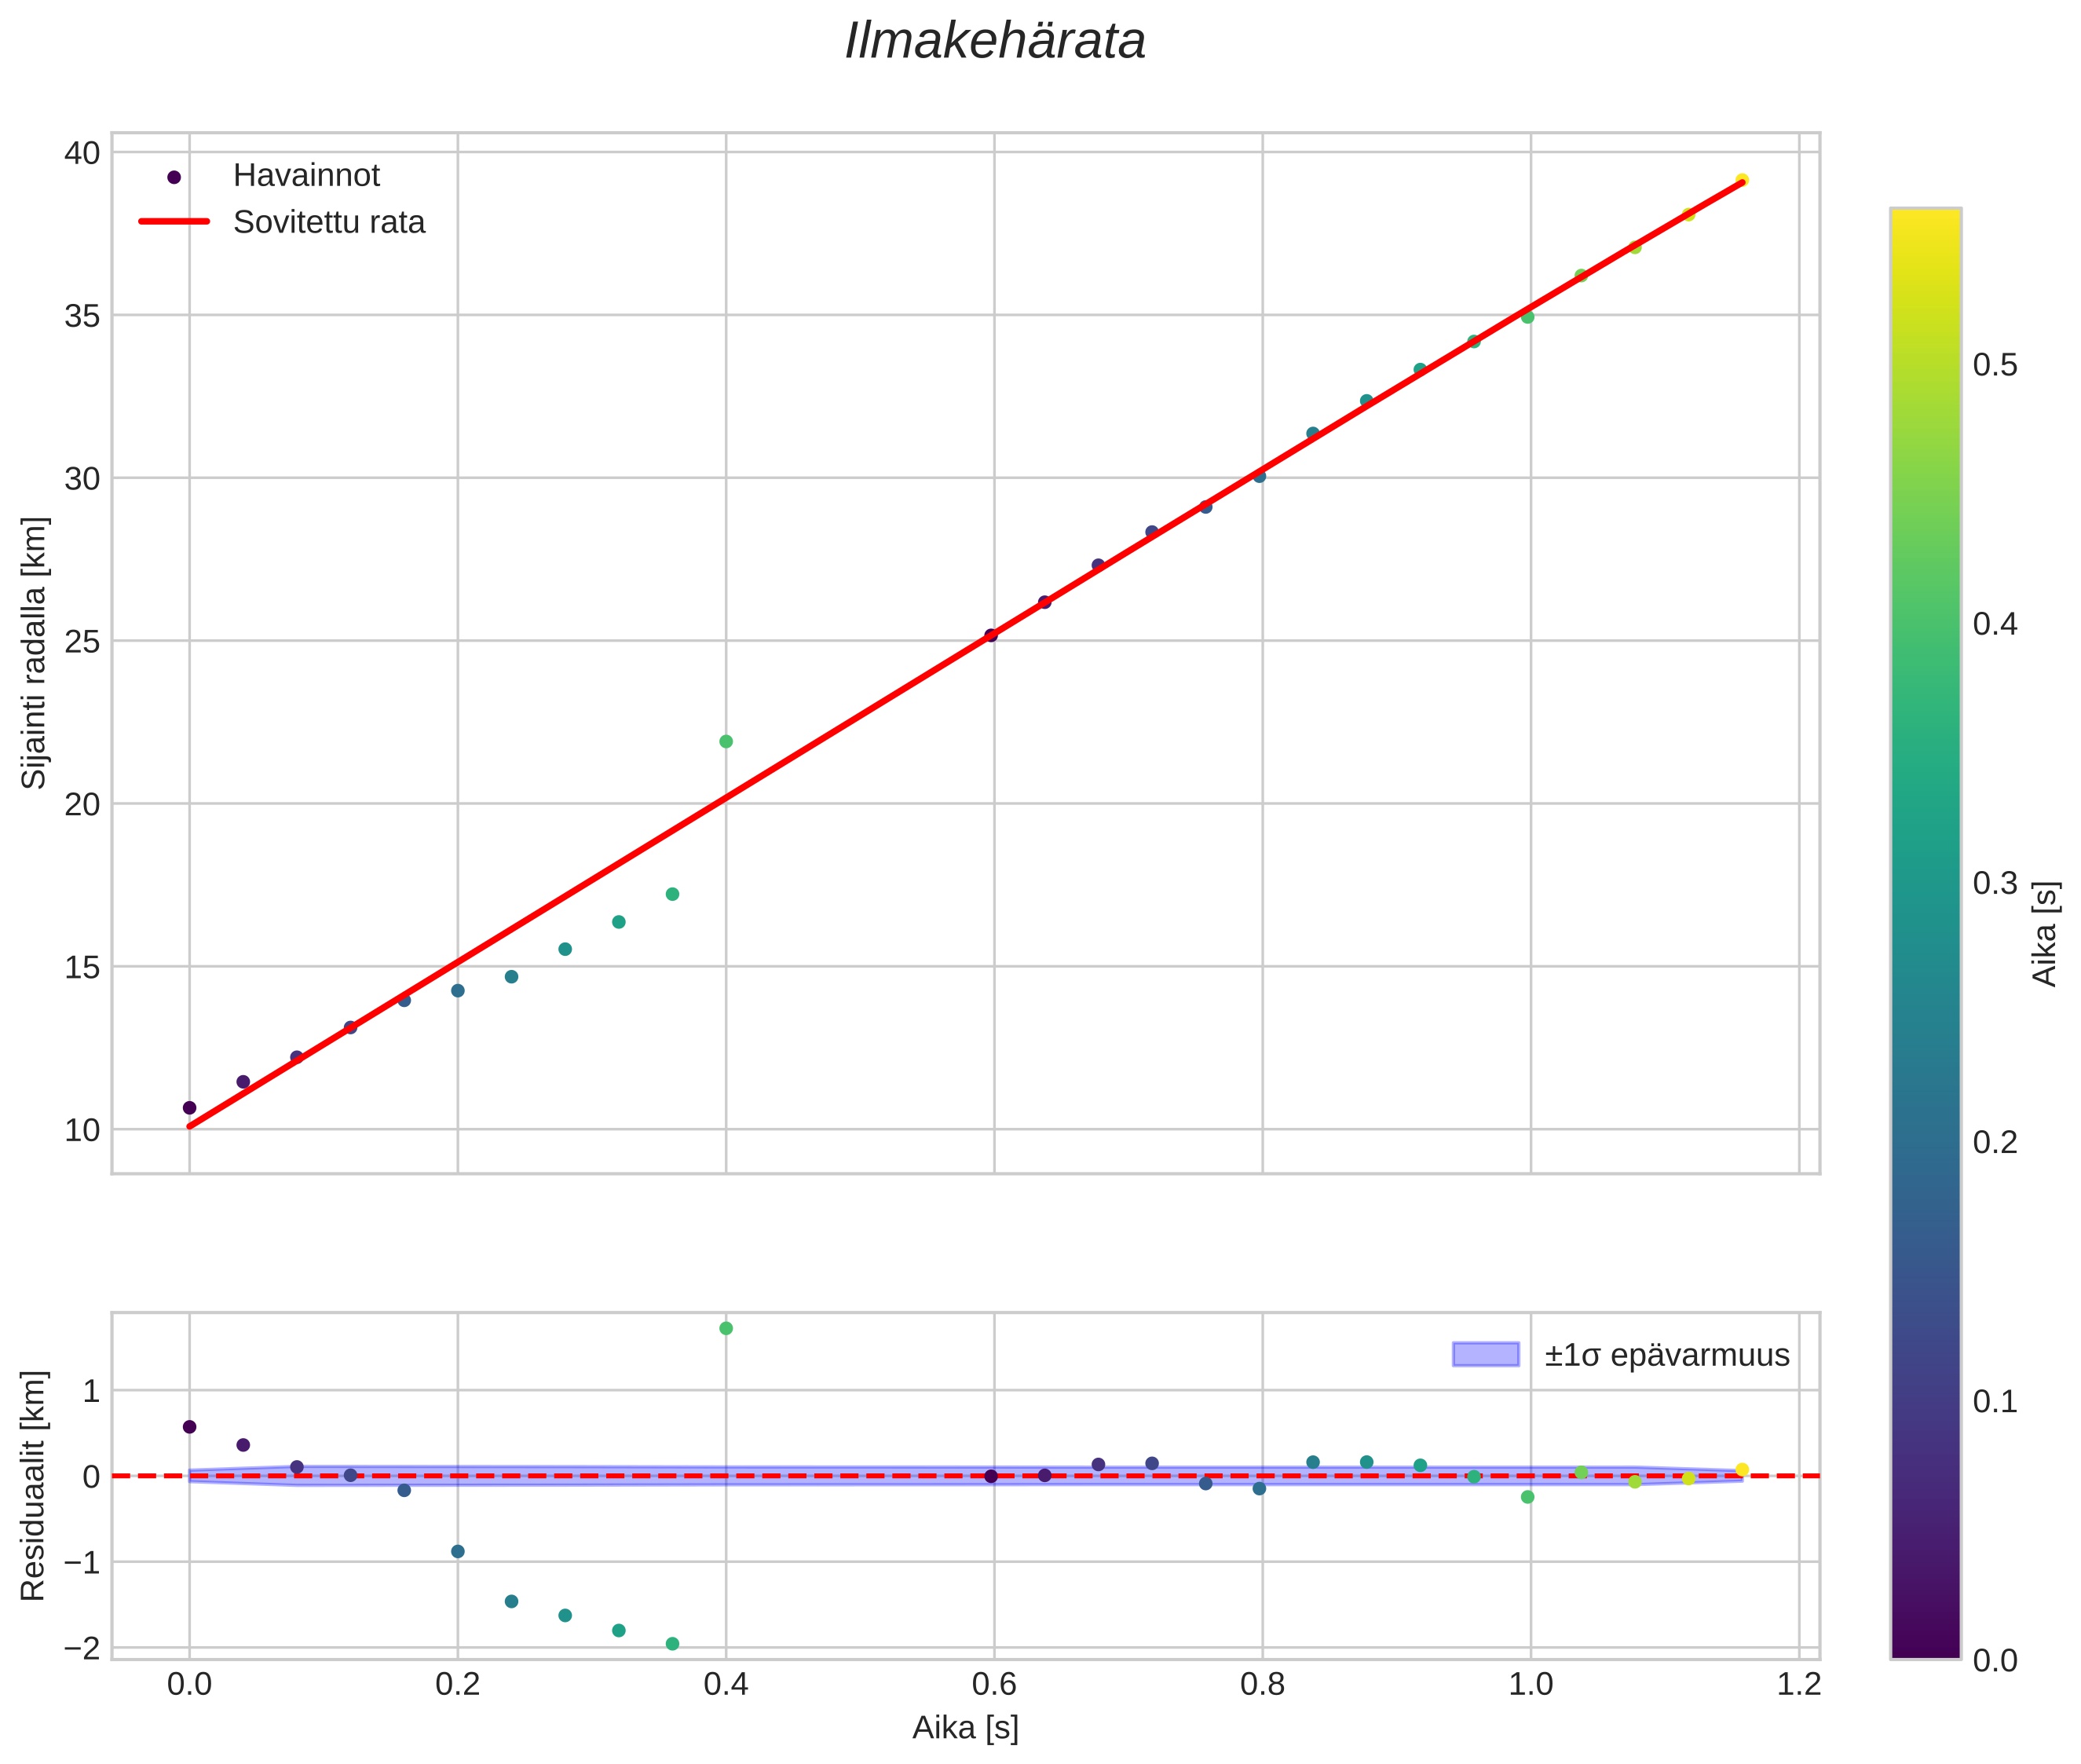Click the yellow top of the colorbar
2081x1764 pixels.
coord(1925,218)
